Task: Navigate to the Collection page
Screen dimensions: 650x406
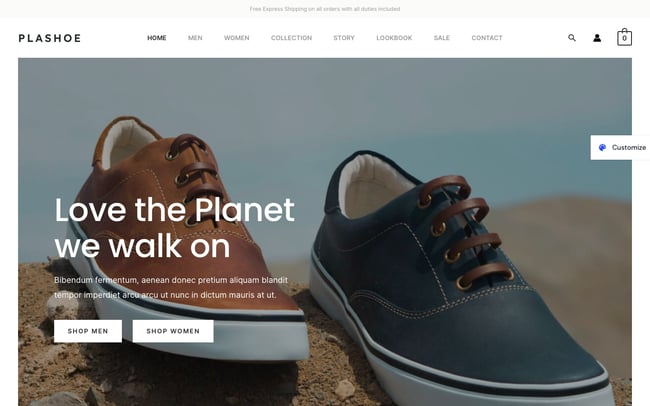Action: click(291, 38)
